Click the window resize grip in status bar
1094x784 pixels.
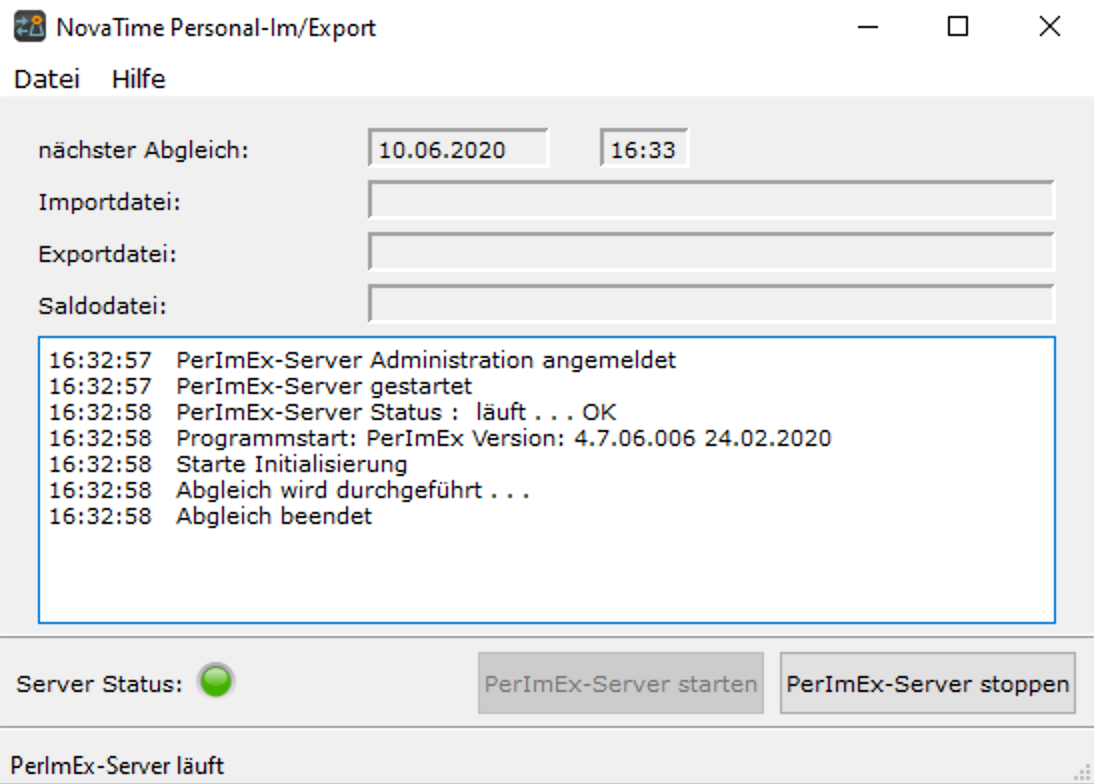tap(1082, 772)
